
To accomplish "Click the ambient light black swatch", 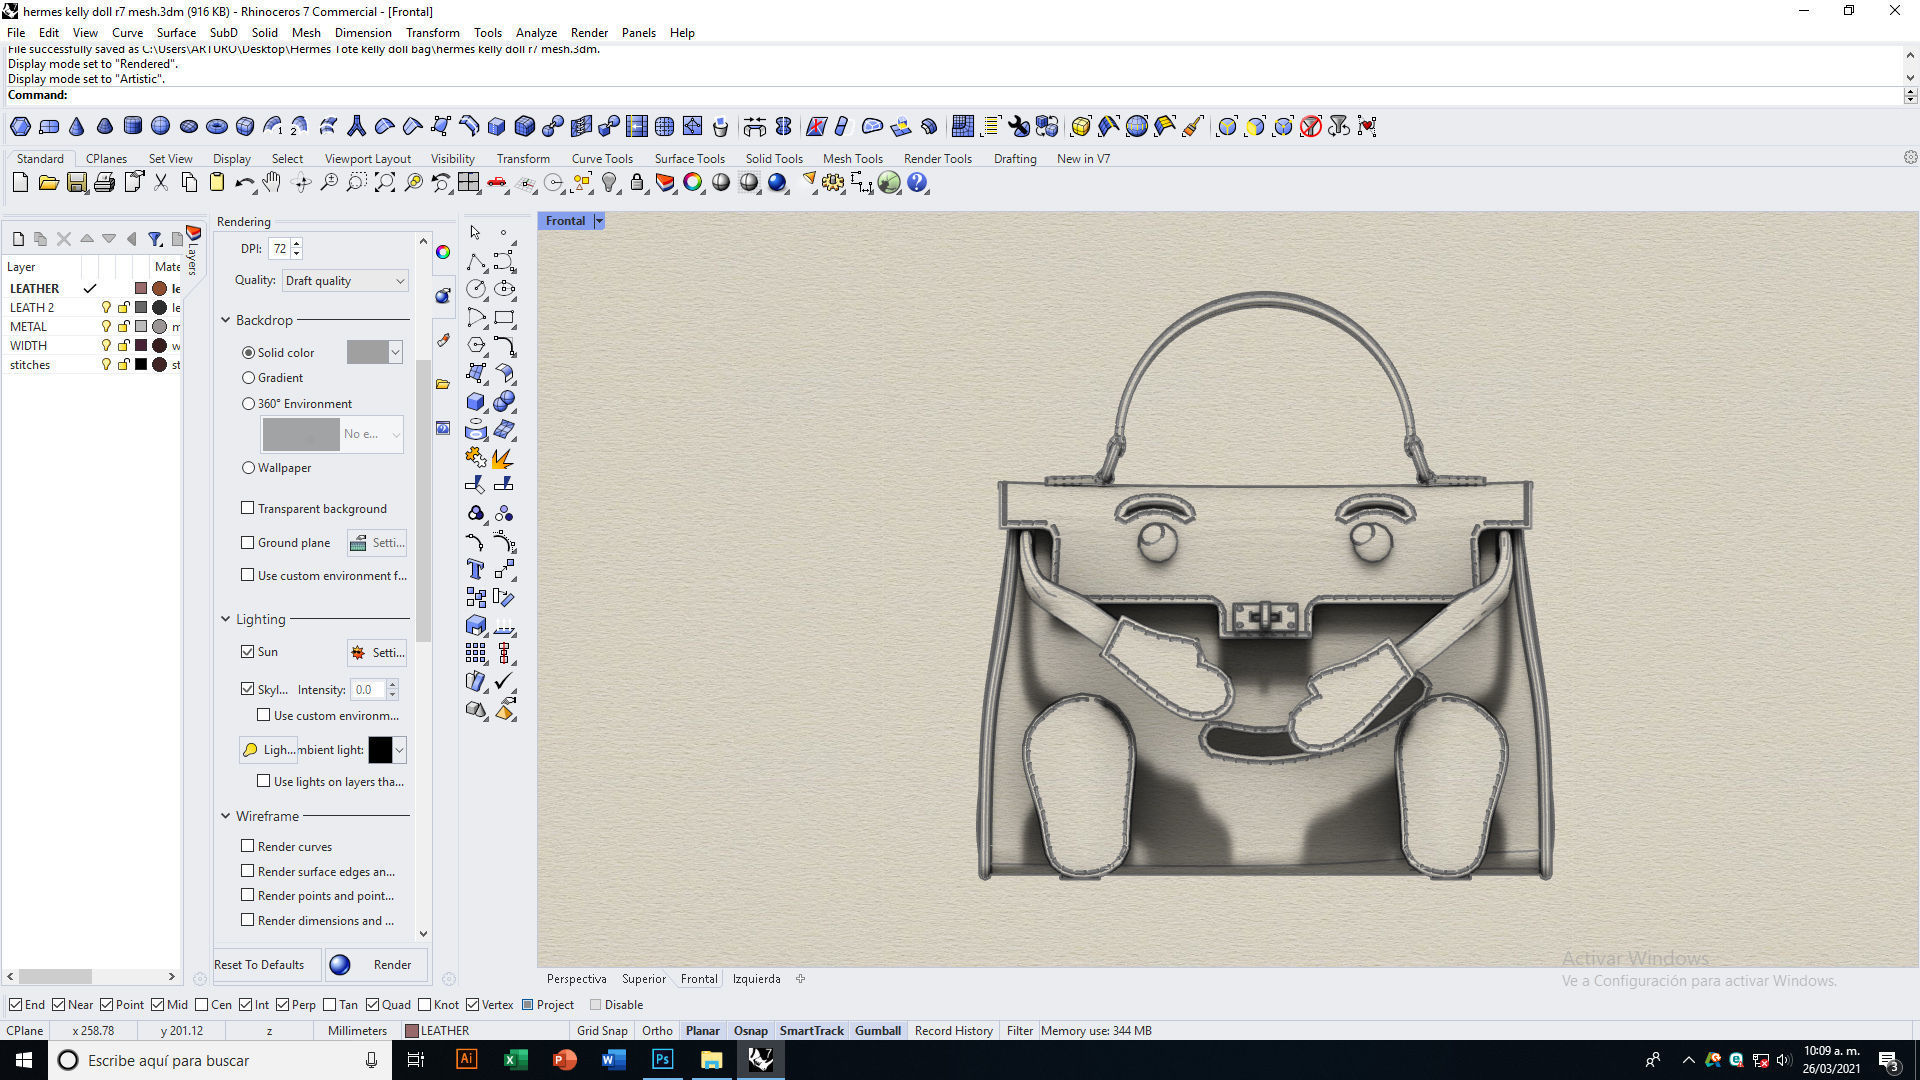I will pos(380,750).
